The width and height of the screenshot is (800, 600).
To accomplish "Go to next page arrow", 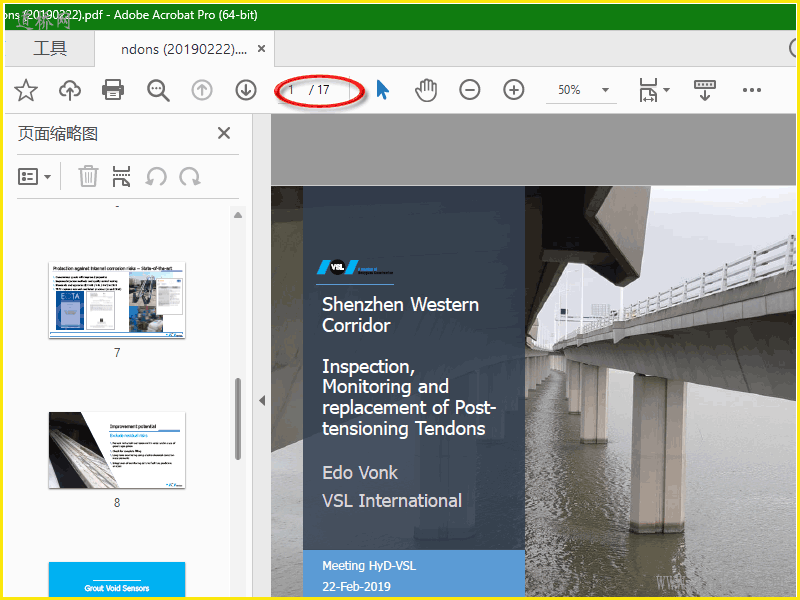I will click(246, 90).
